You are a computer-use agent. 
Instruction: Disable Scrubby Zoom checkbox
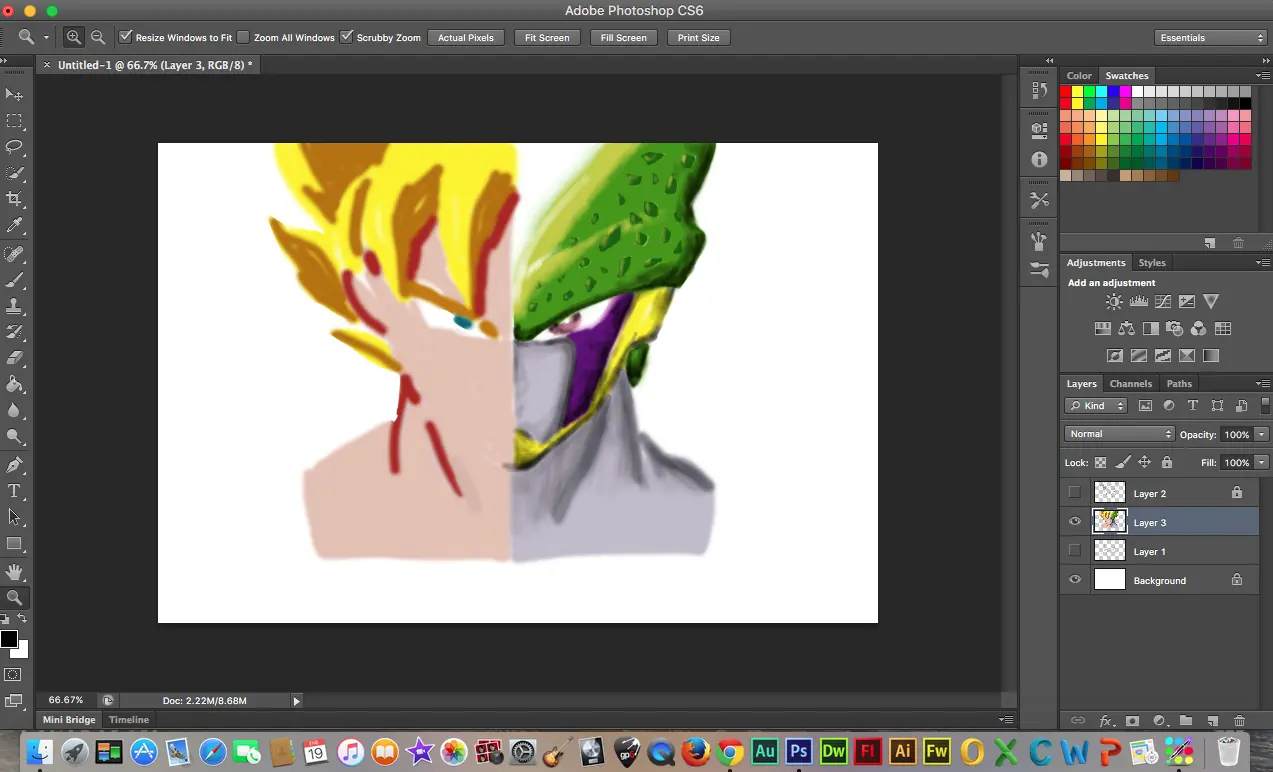(346, 37)
